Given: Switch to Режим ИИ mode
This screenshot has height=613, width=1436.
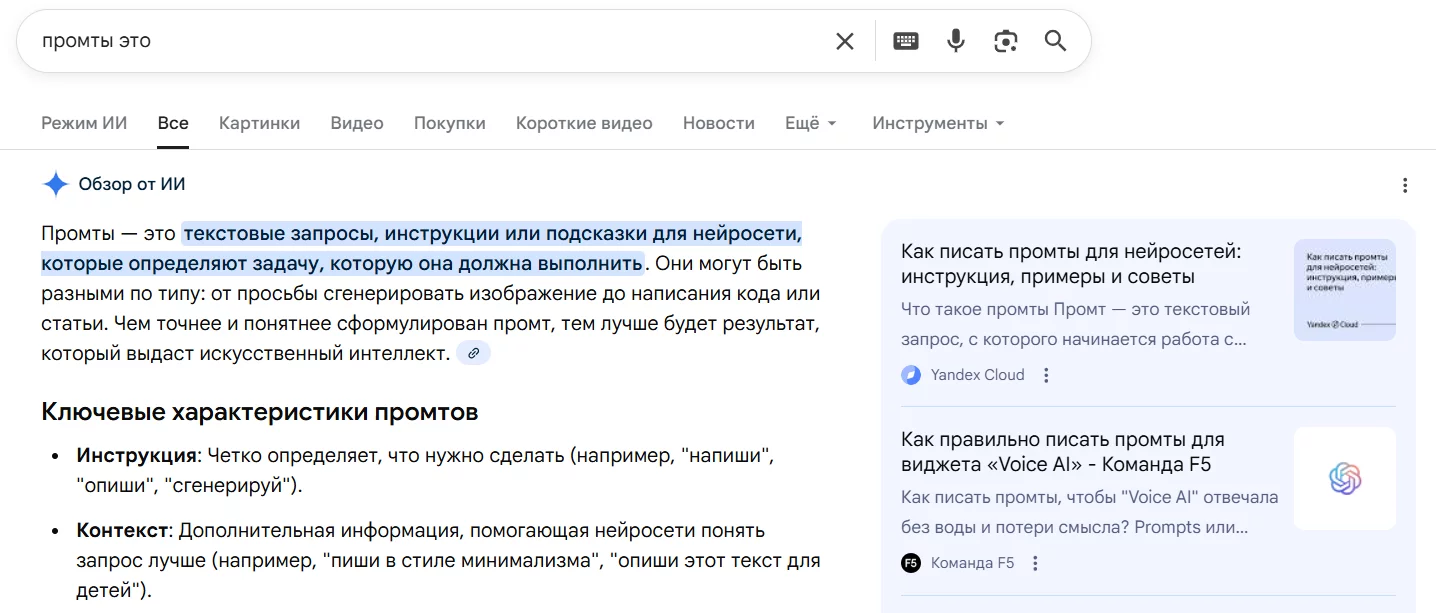Looking at the screenshot, I should (x=83, y=122).
